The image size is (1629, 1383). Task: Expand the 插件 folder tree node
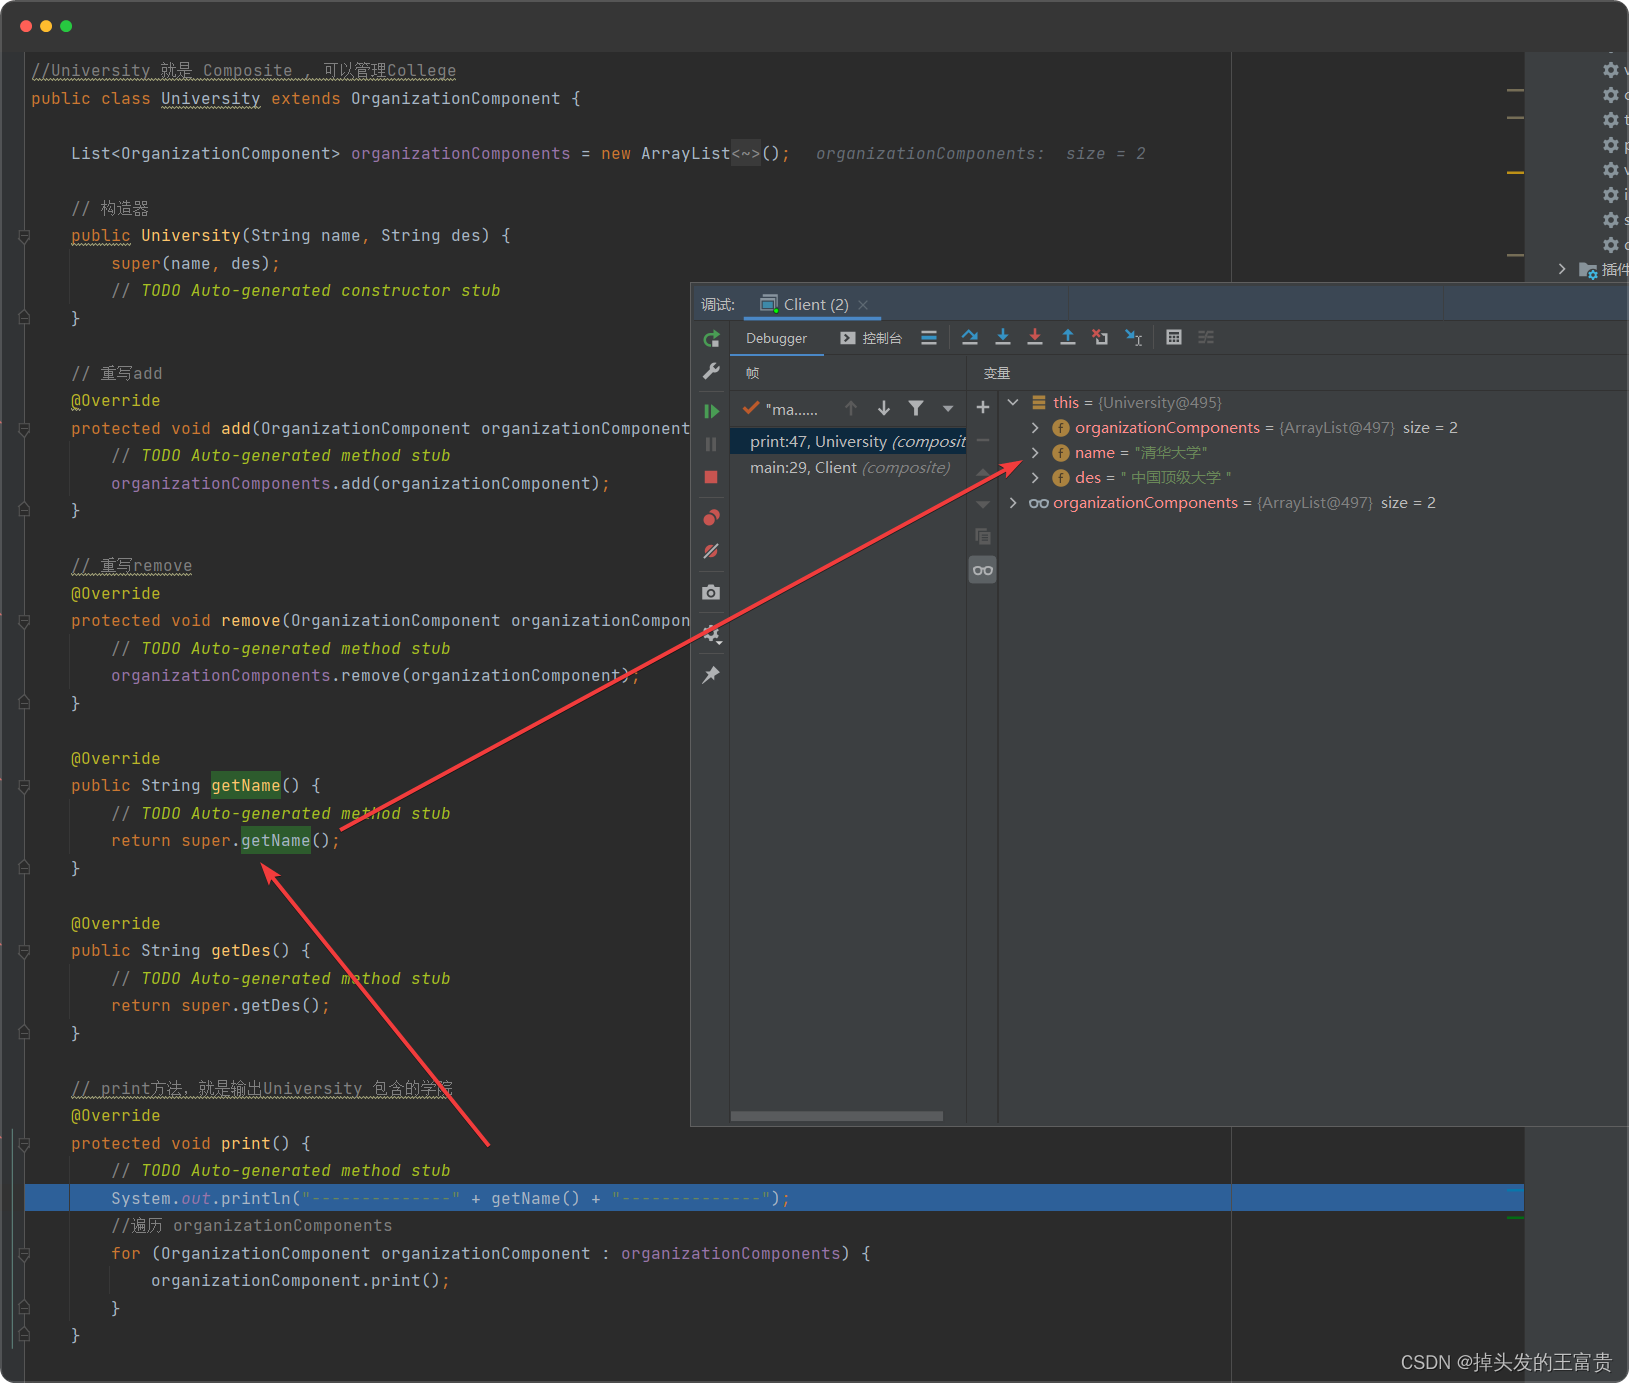1562,269
